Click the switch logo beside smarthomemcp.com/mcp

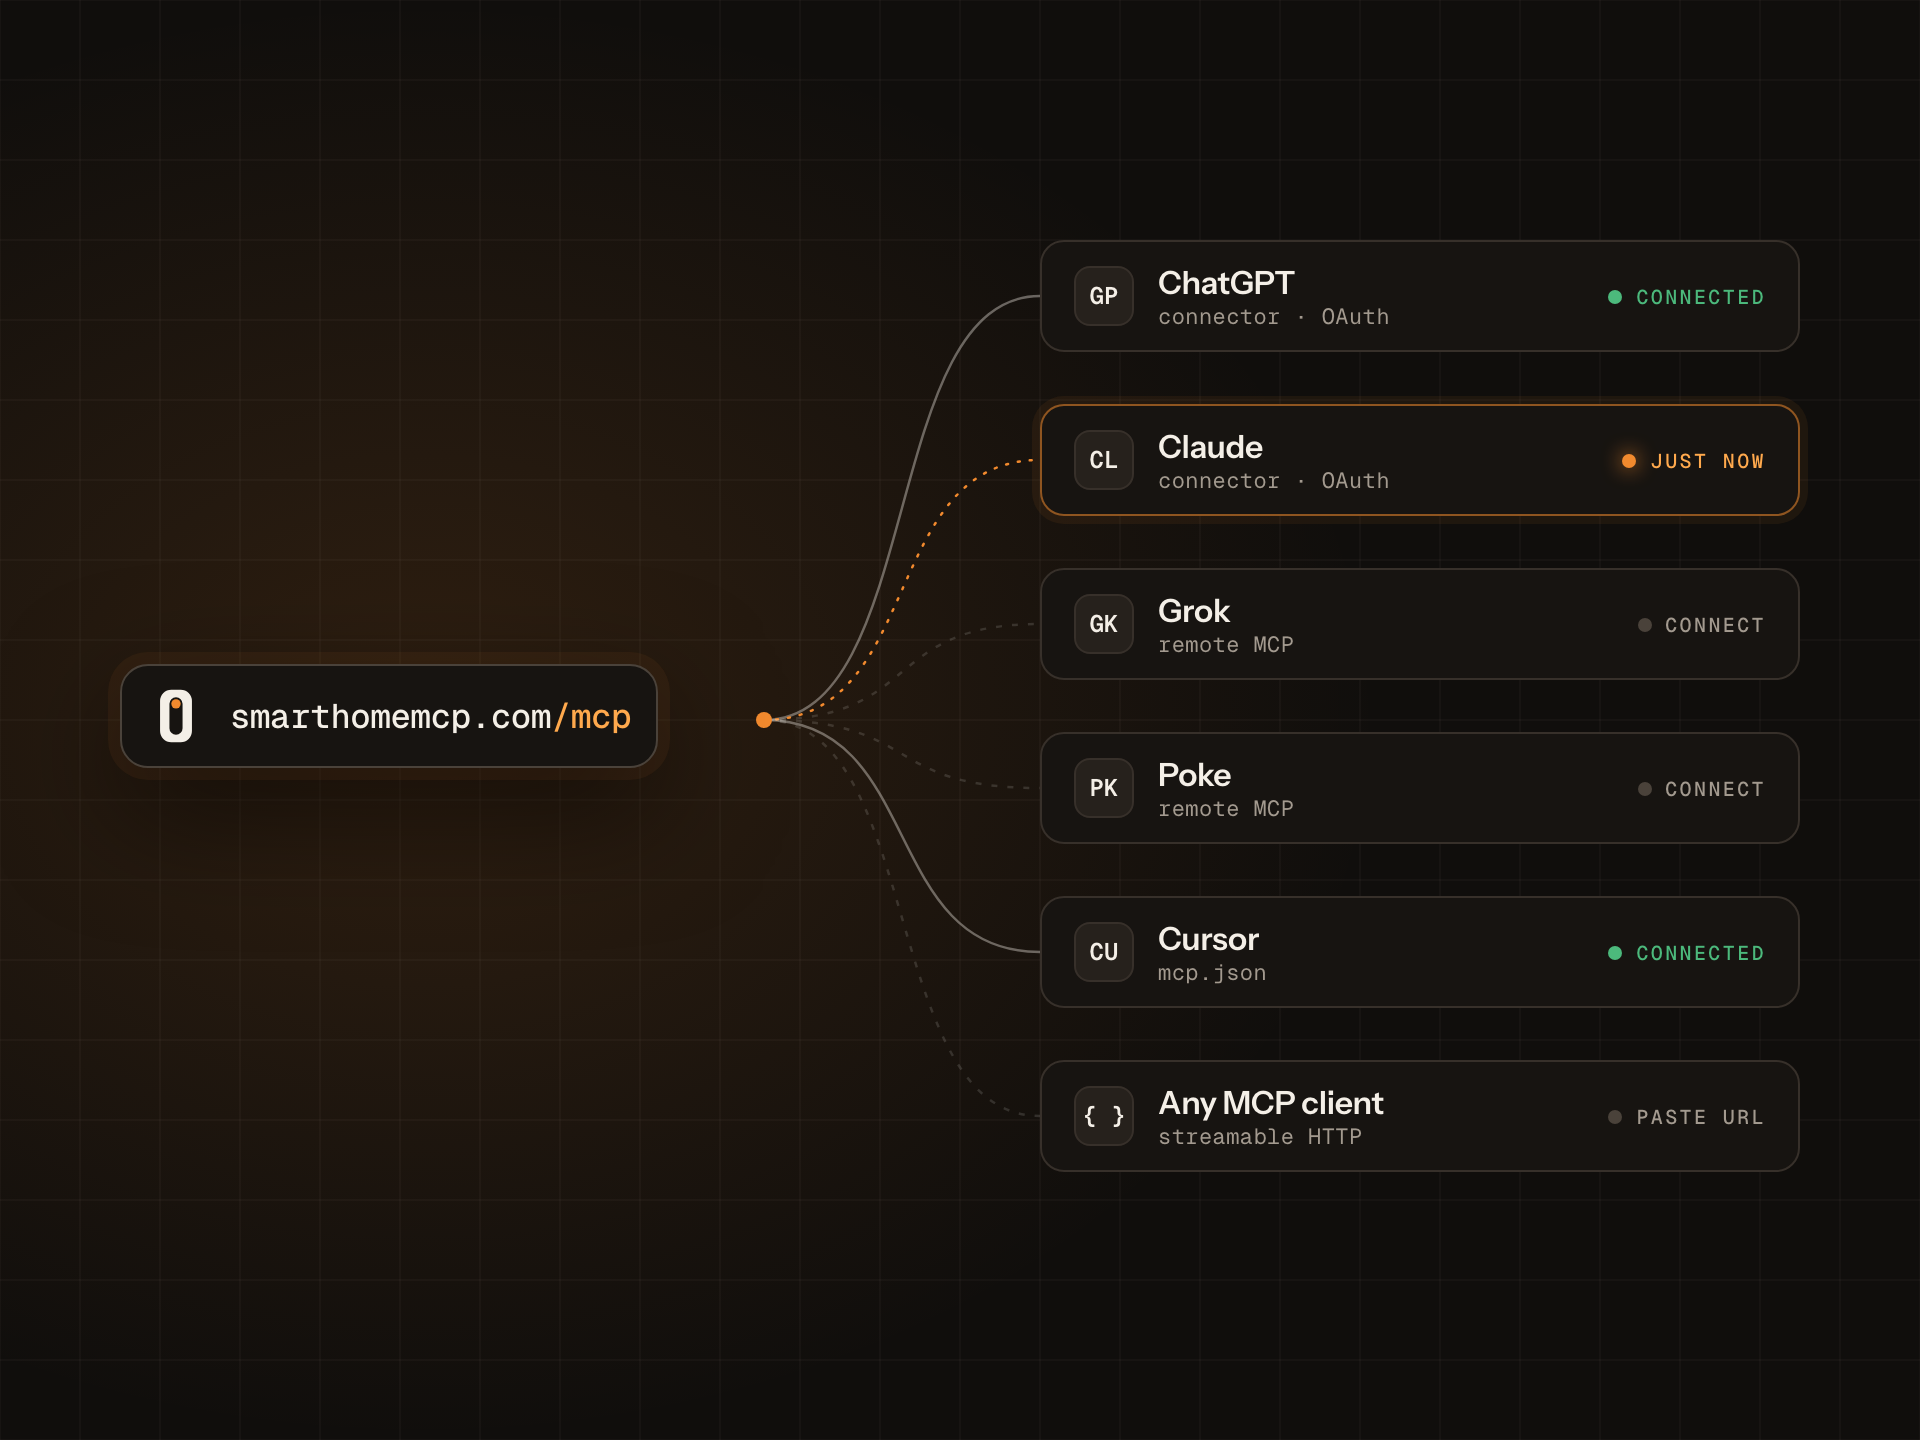pos(176,716)
